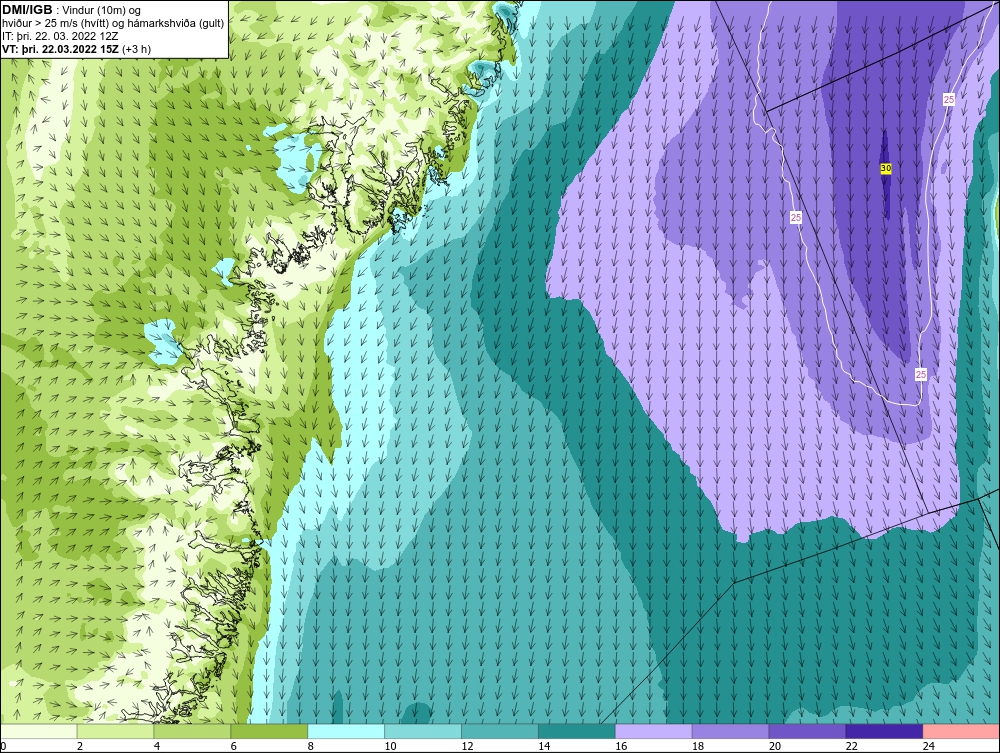1000x753 pixels.
Task: Select the 14–16 m/s dark teal swatch
Action: pos(577,731)
